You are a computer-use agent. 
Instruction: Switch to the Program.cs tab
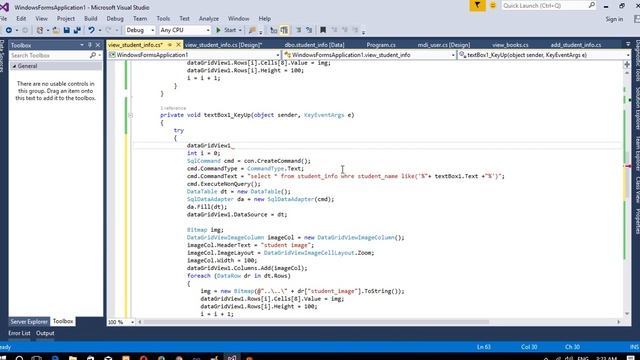(381, 45)
